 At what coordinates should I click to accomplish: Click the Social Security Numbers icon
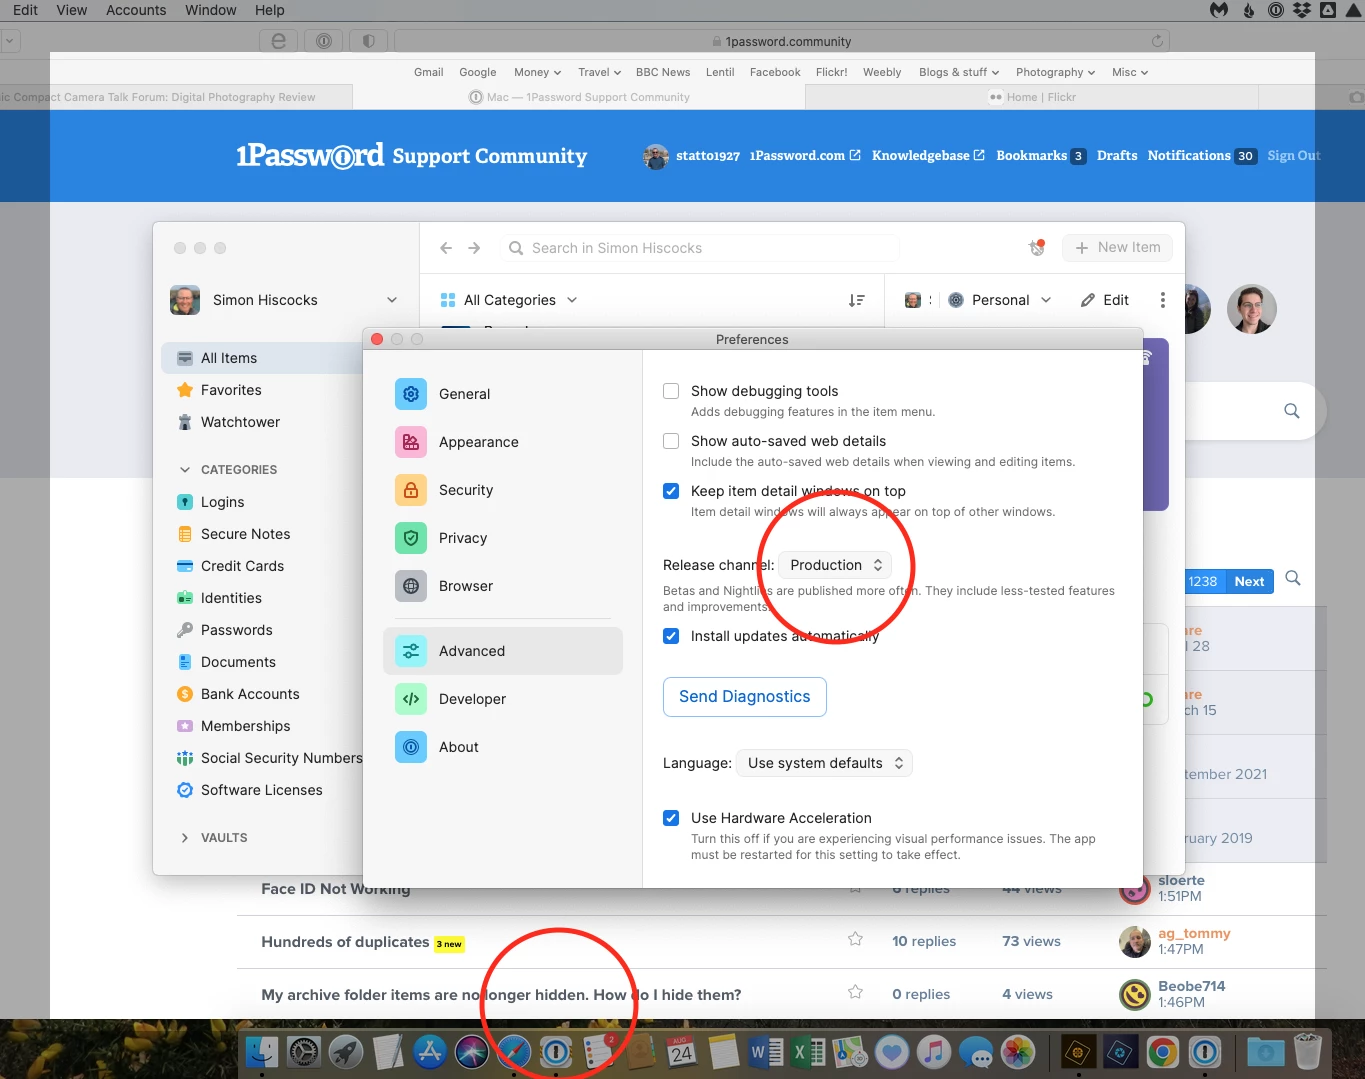185,758
